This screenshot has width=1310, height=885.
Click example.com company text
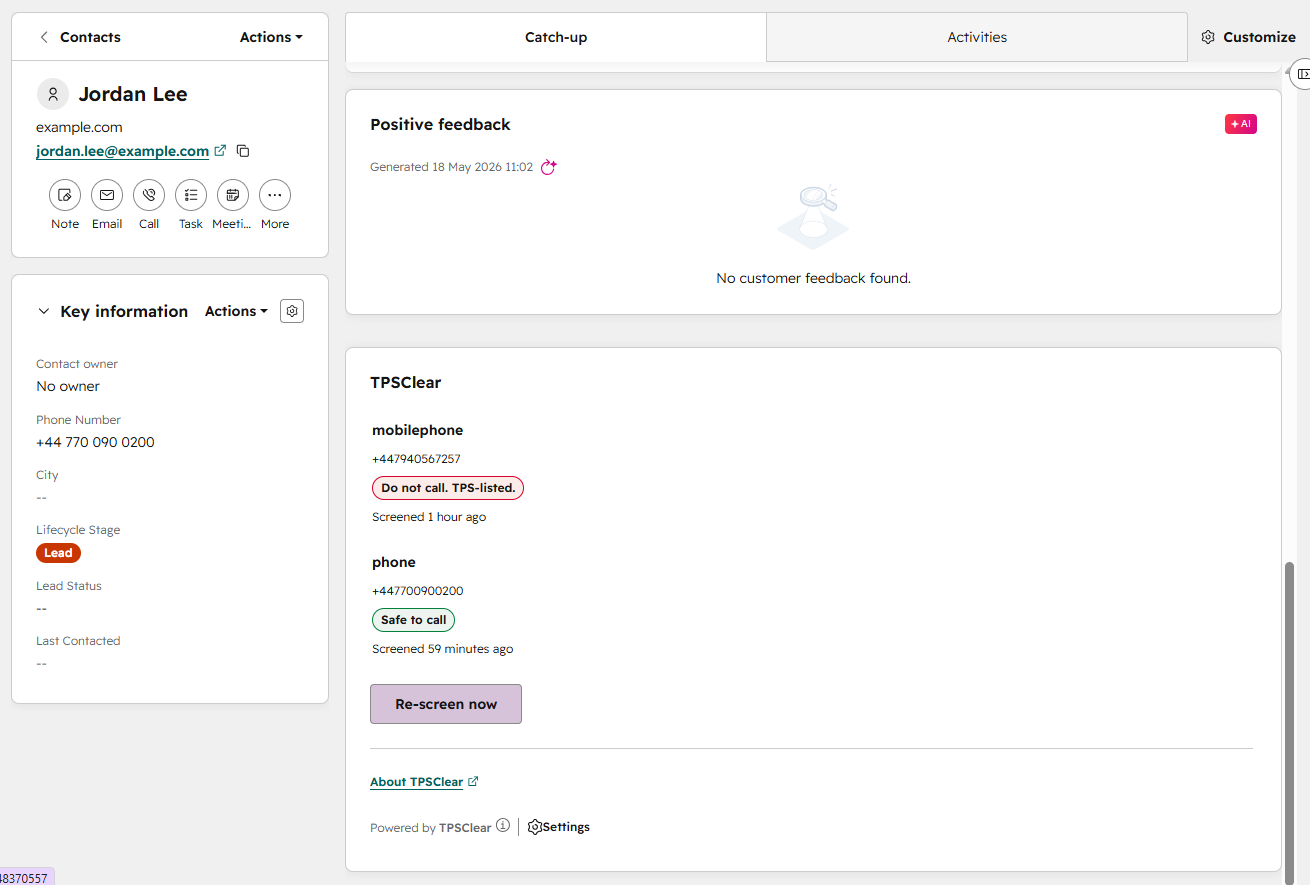pyautogui.click(x=79, y=127)
